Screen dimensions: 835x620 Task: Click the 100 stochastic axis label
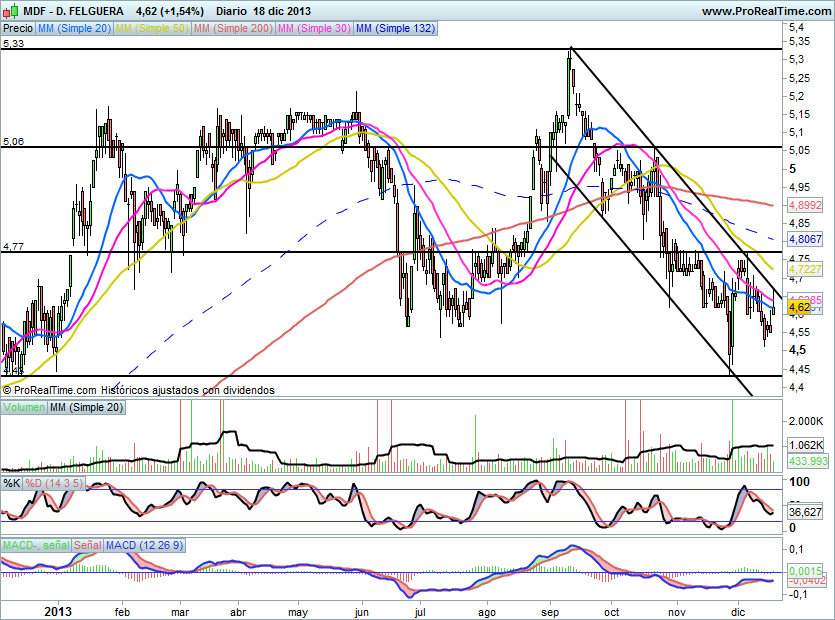799,482
